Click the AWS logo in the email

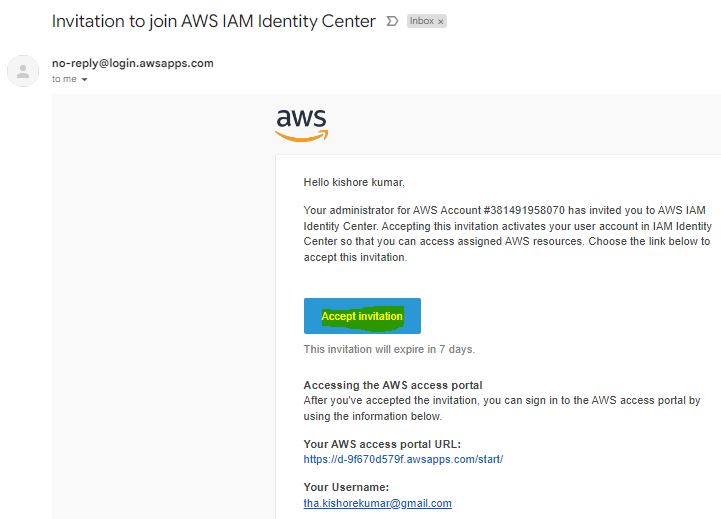coord(301,124)
